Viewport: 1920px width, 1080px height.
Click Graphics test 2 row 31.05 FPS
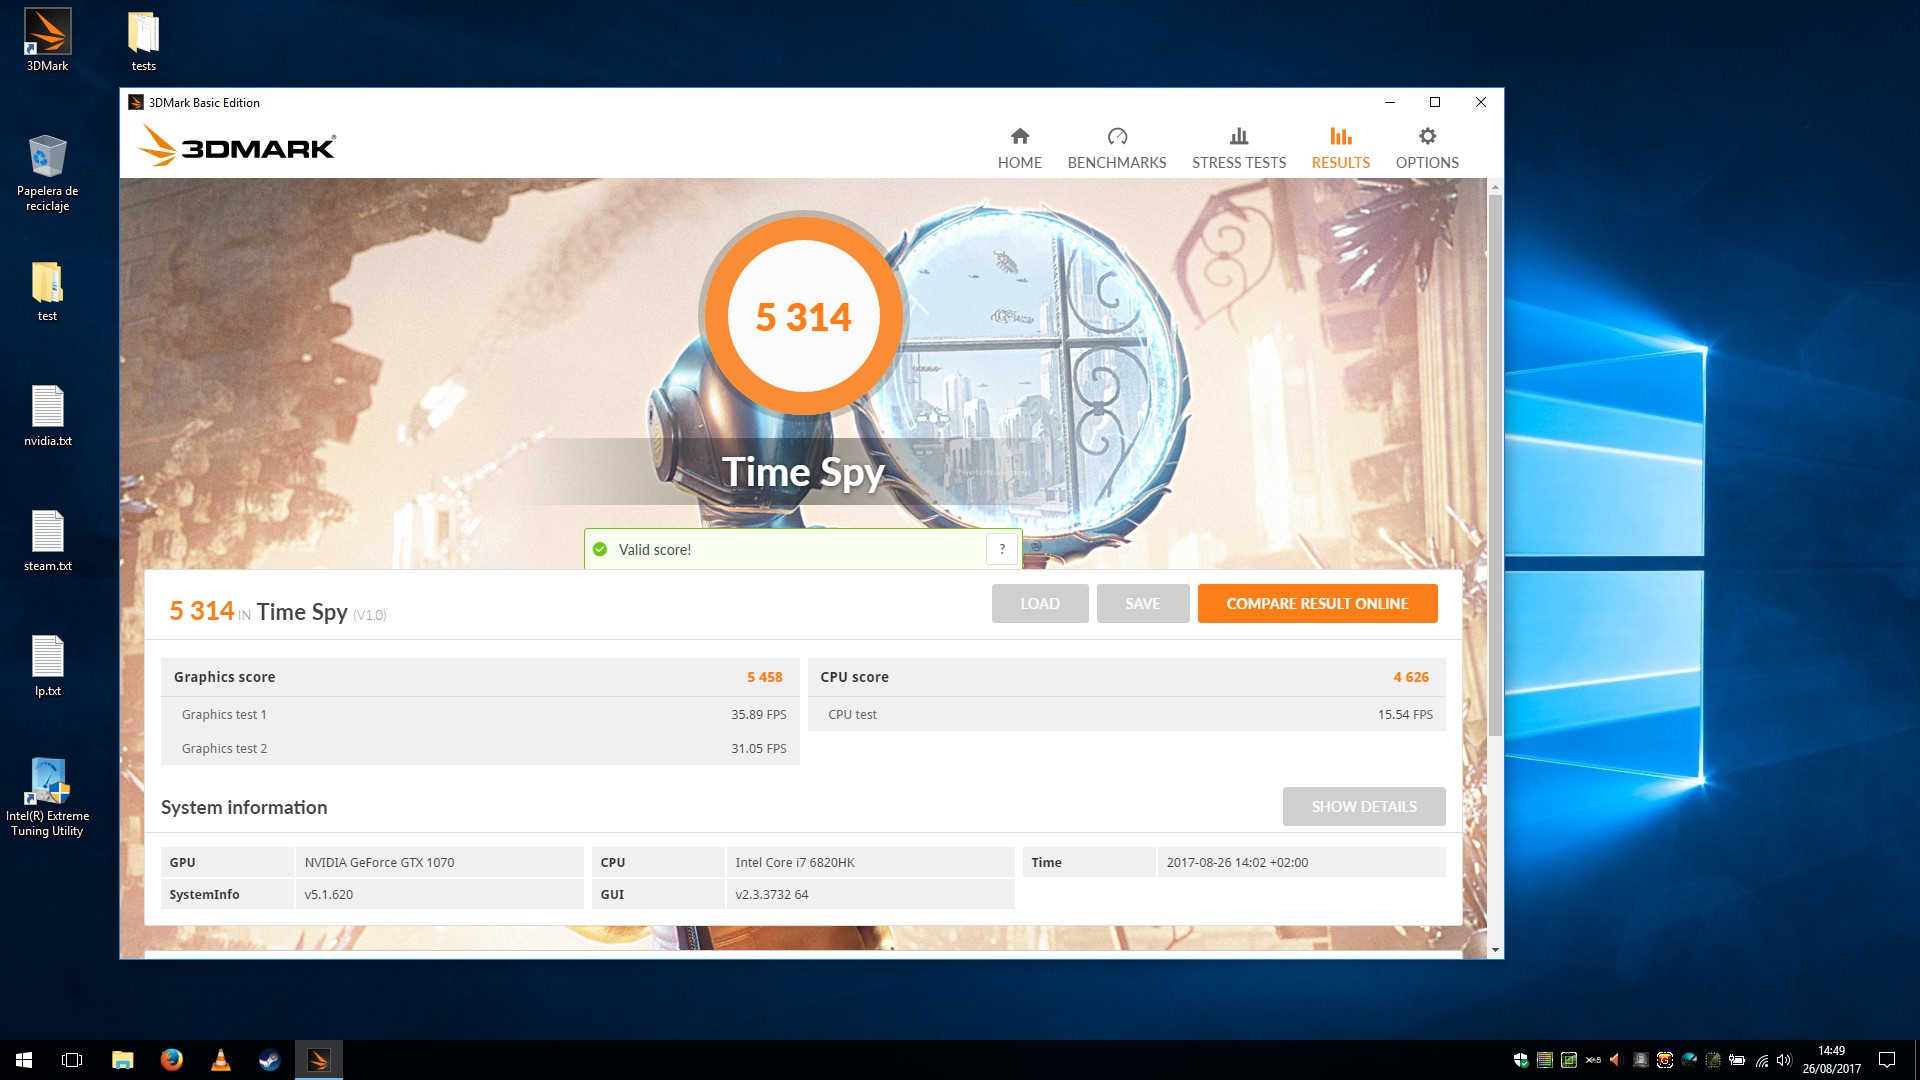(480, 748)
